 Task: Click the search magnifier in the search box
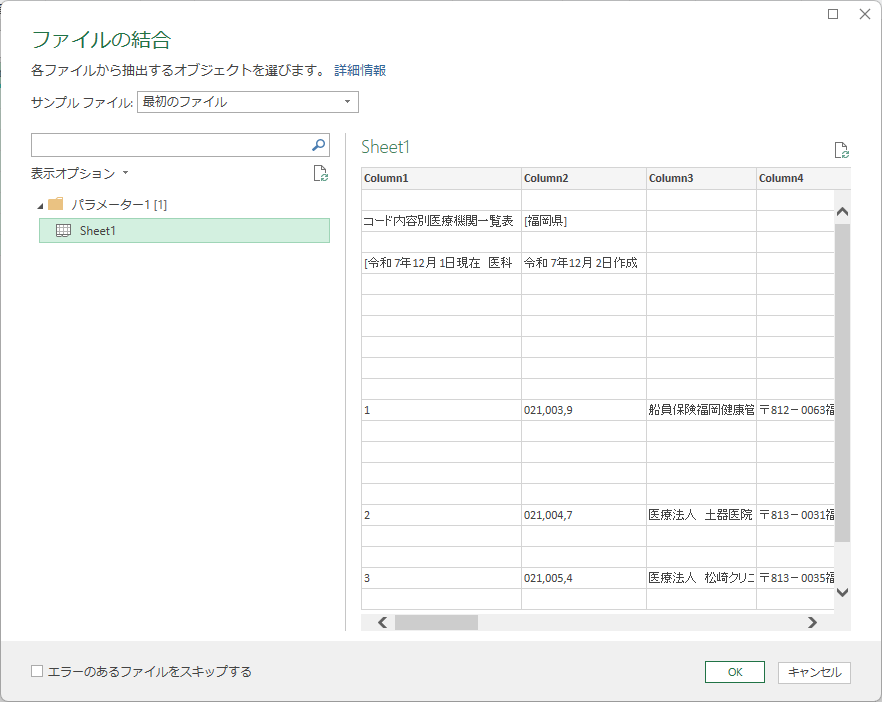click(318, 145)
